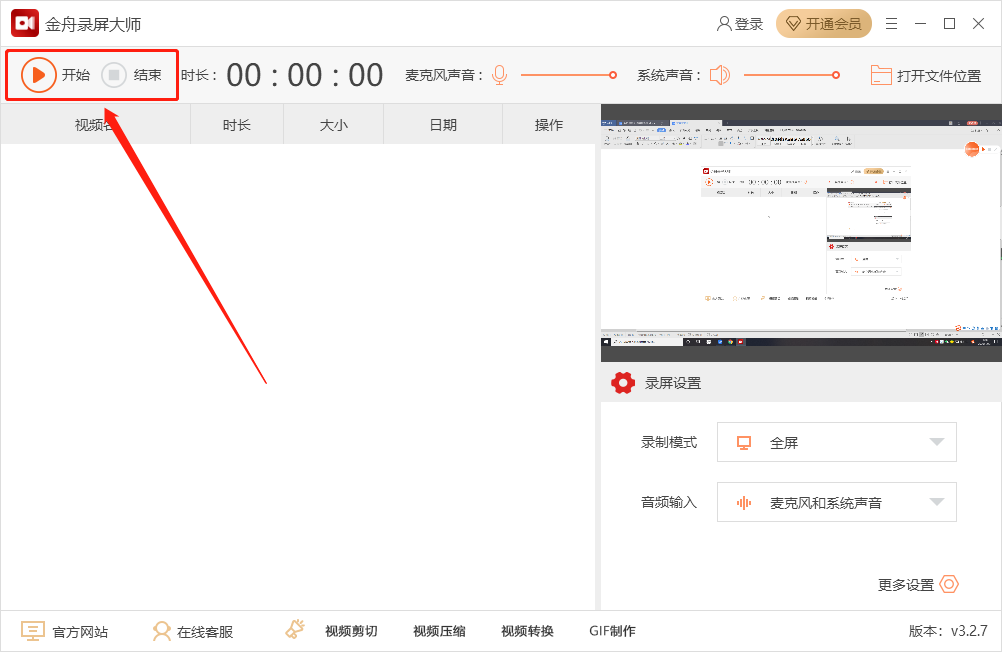Open the hamburger menu in title bar
This screenshot has width=1002, height=652.
pos(891,24)
